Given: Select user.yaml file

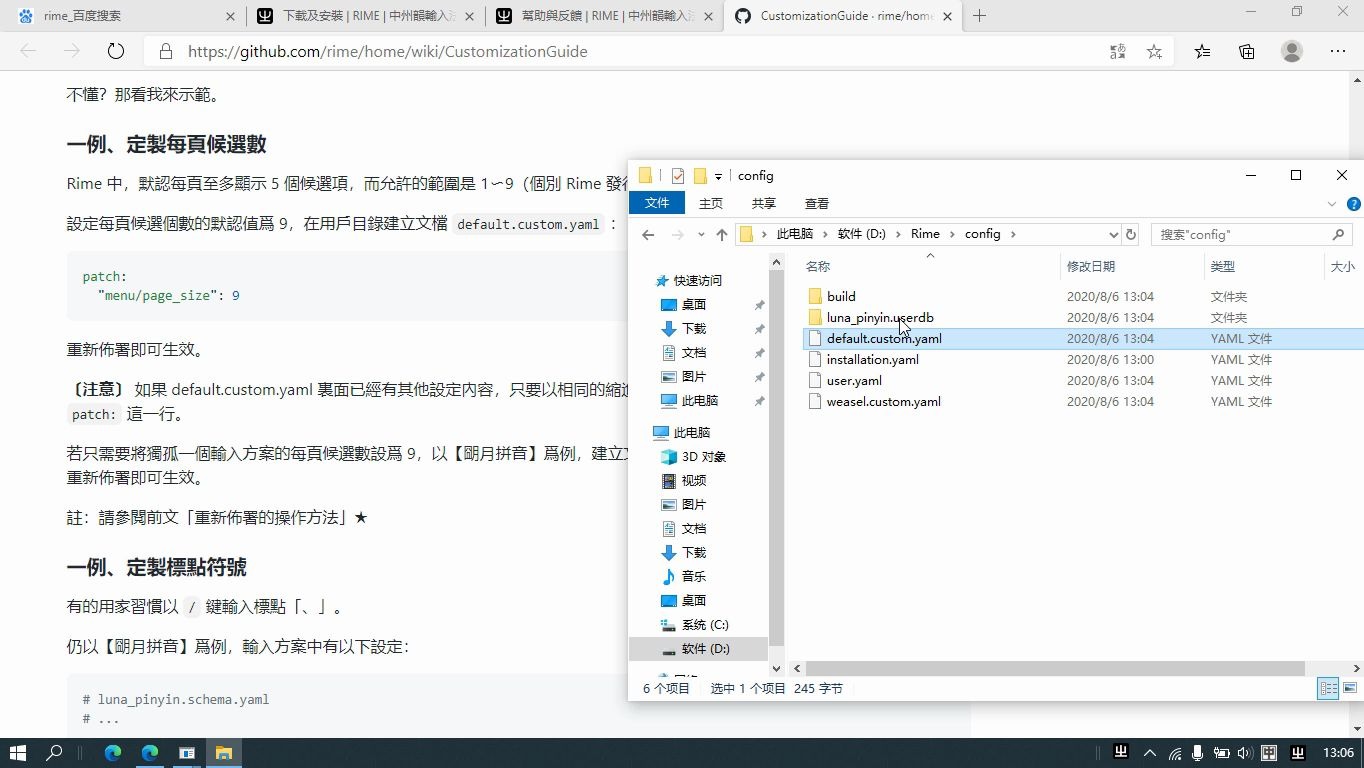Looking at the screenshot, I should pyautogui.click(x=854, y=380).
